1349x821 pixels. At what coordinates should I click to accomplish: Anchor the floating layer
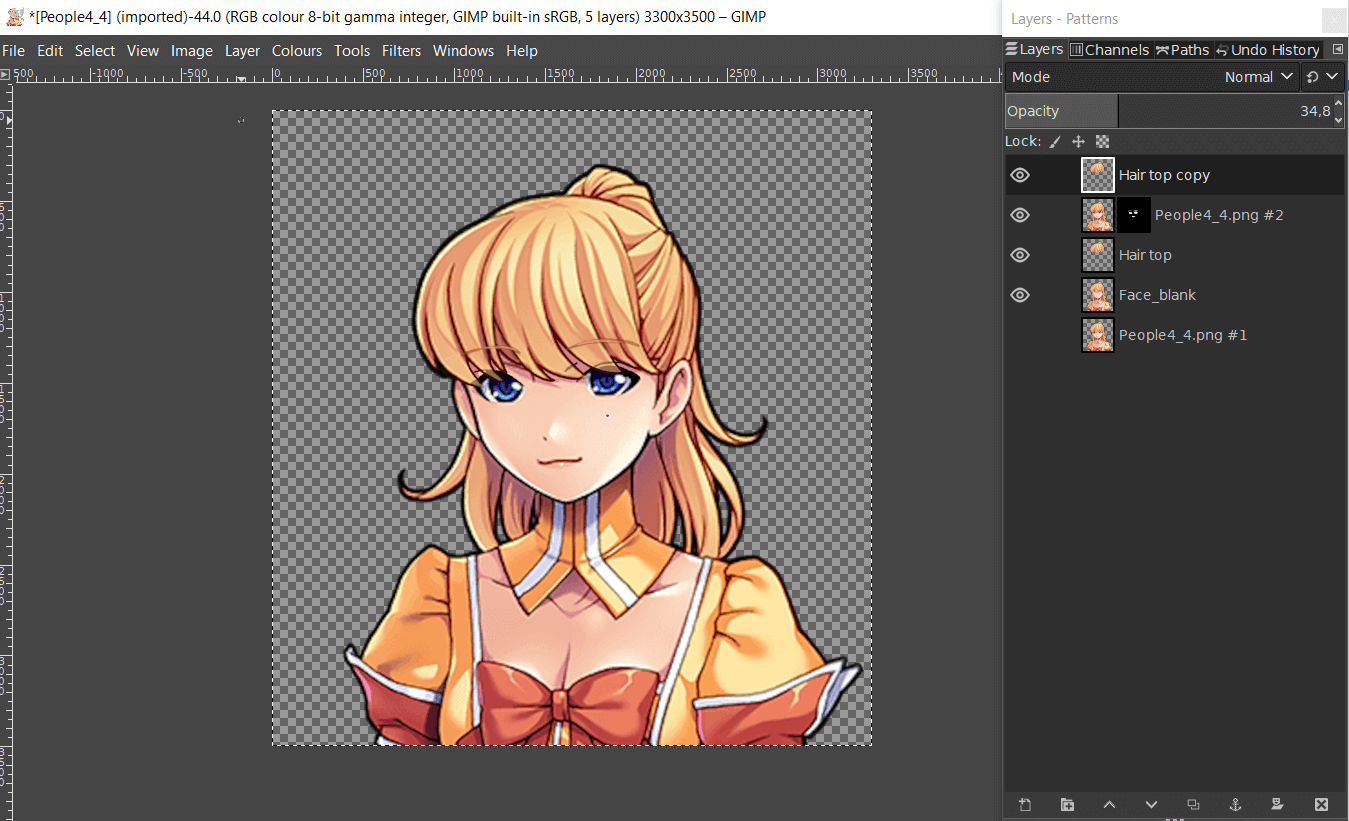[1235, 804]
